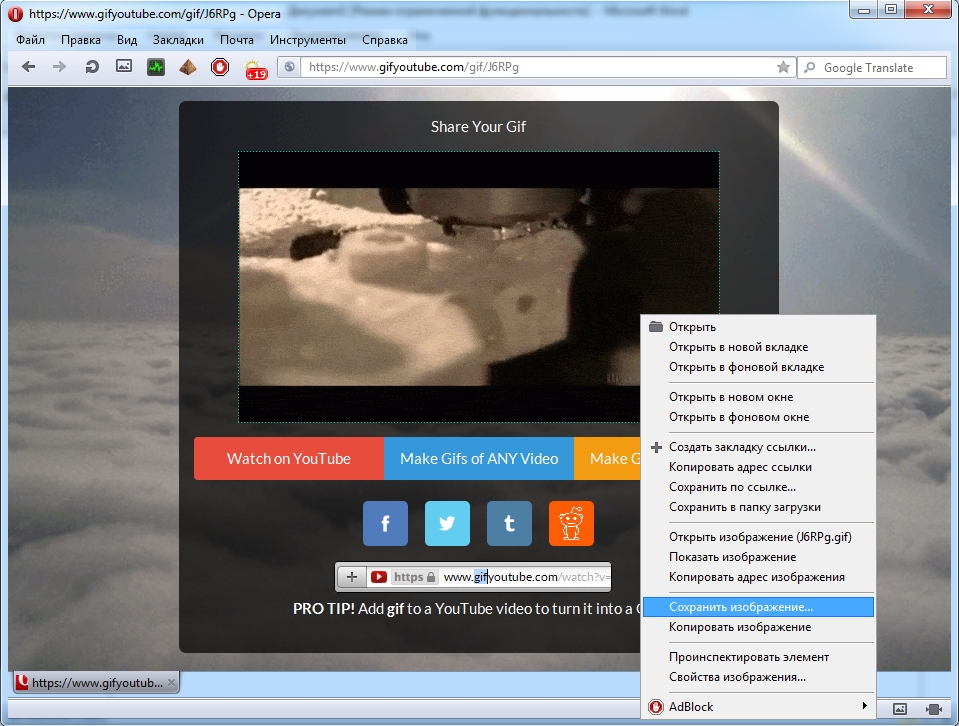Click the lock icon with +19 badge
This screenshot has height=726, width=959.
(x=253, y=68)
